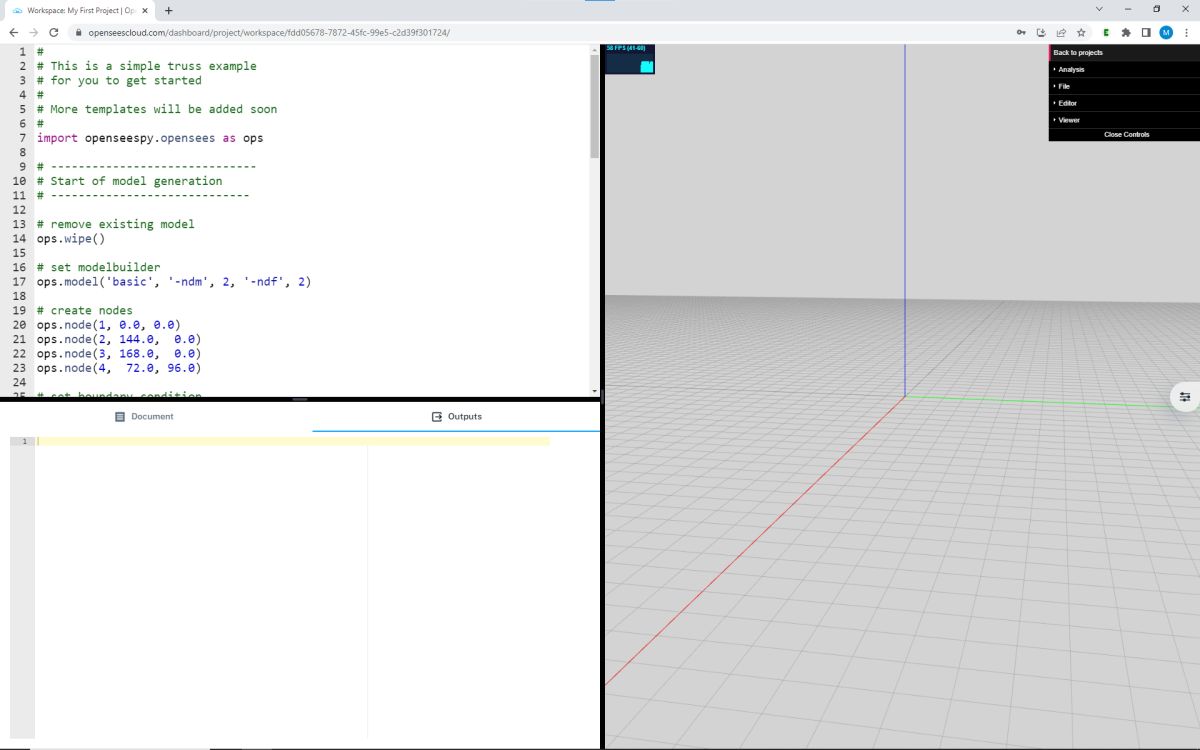Screen dimensions: 1200x750
Task: Click code line ops.node(4, 72.0, 96.0)
Action: pyautogui.click(x=119, y=368)
